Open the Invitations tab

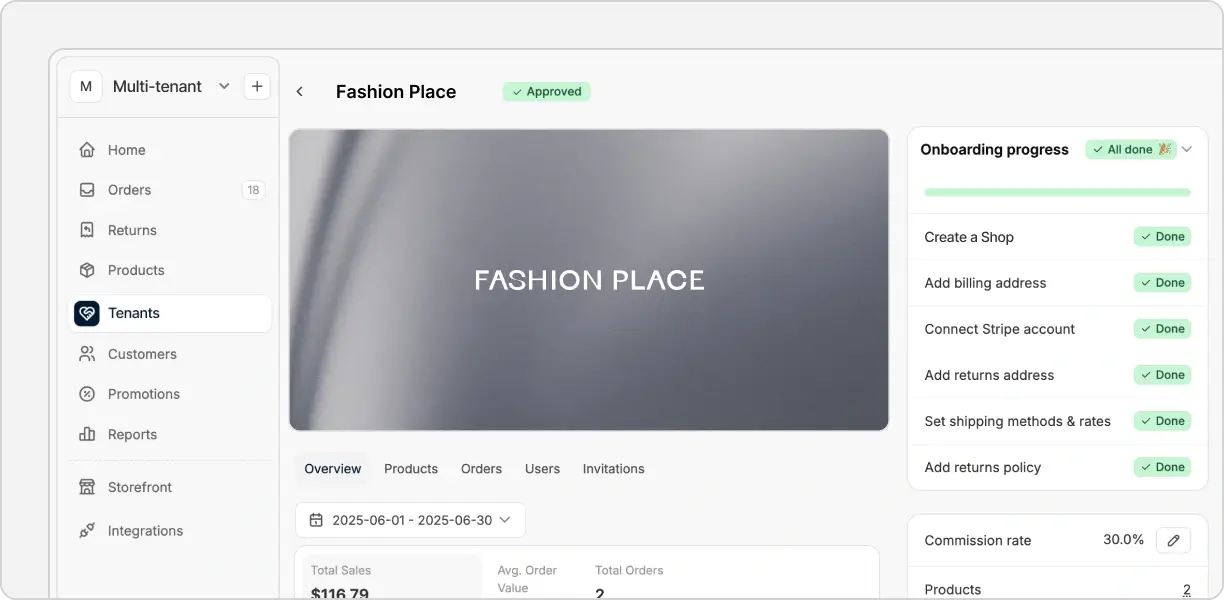click(613, 468)
